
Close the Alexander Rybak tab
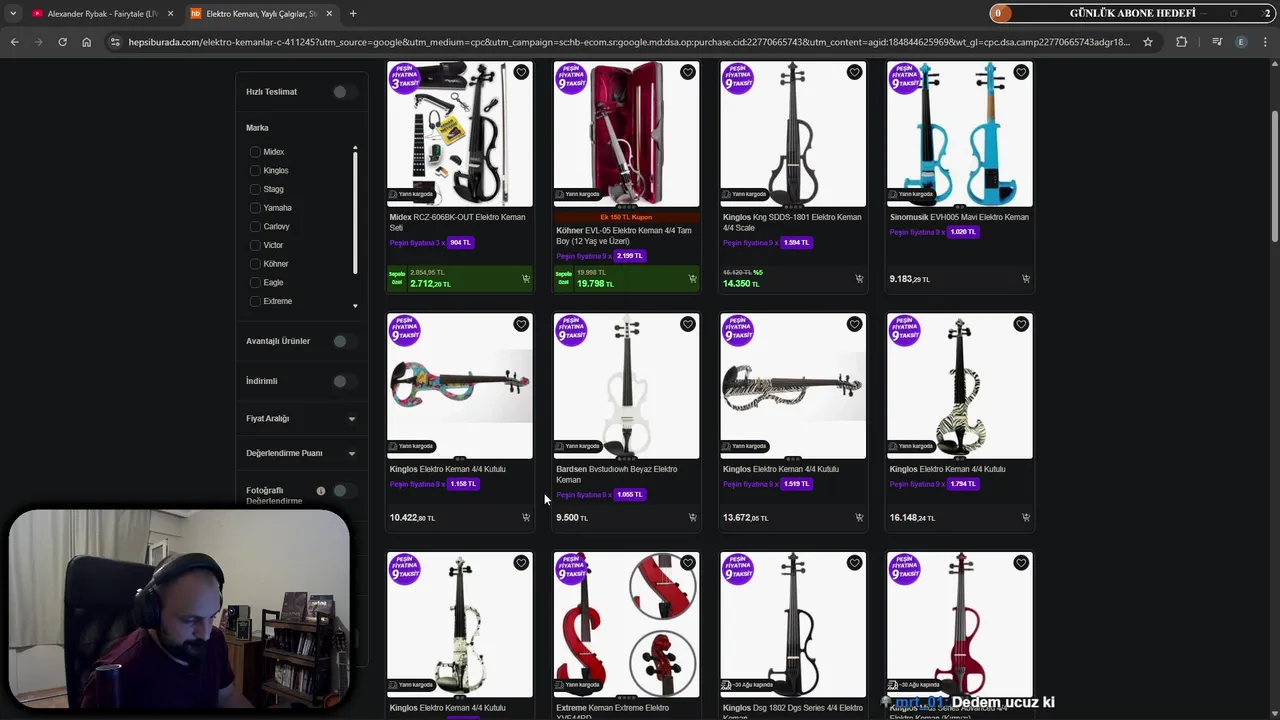(170, 13)
